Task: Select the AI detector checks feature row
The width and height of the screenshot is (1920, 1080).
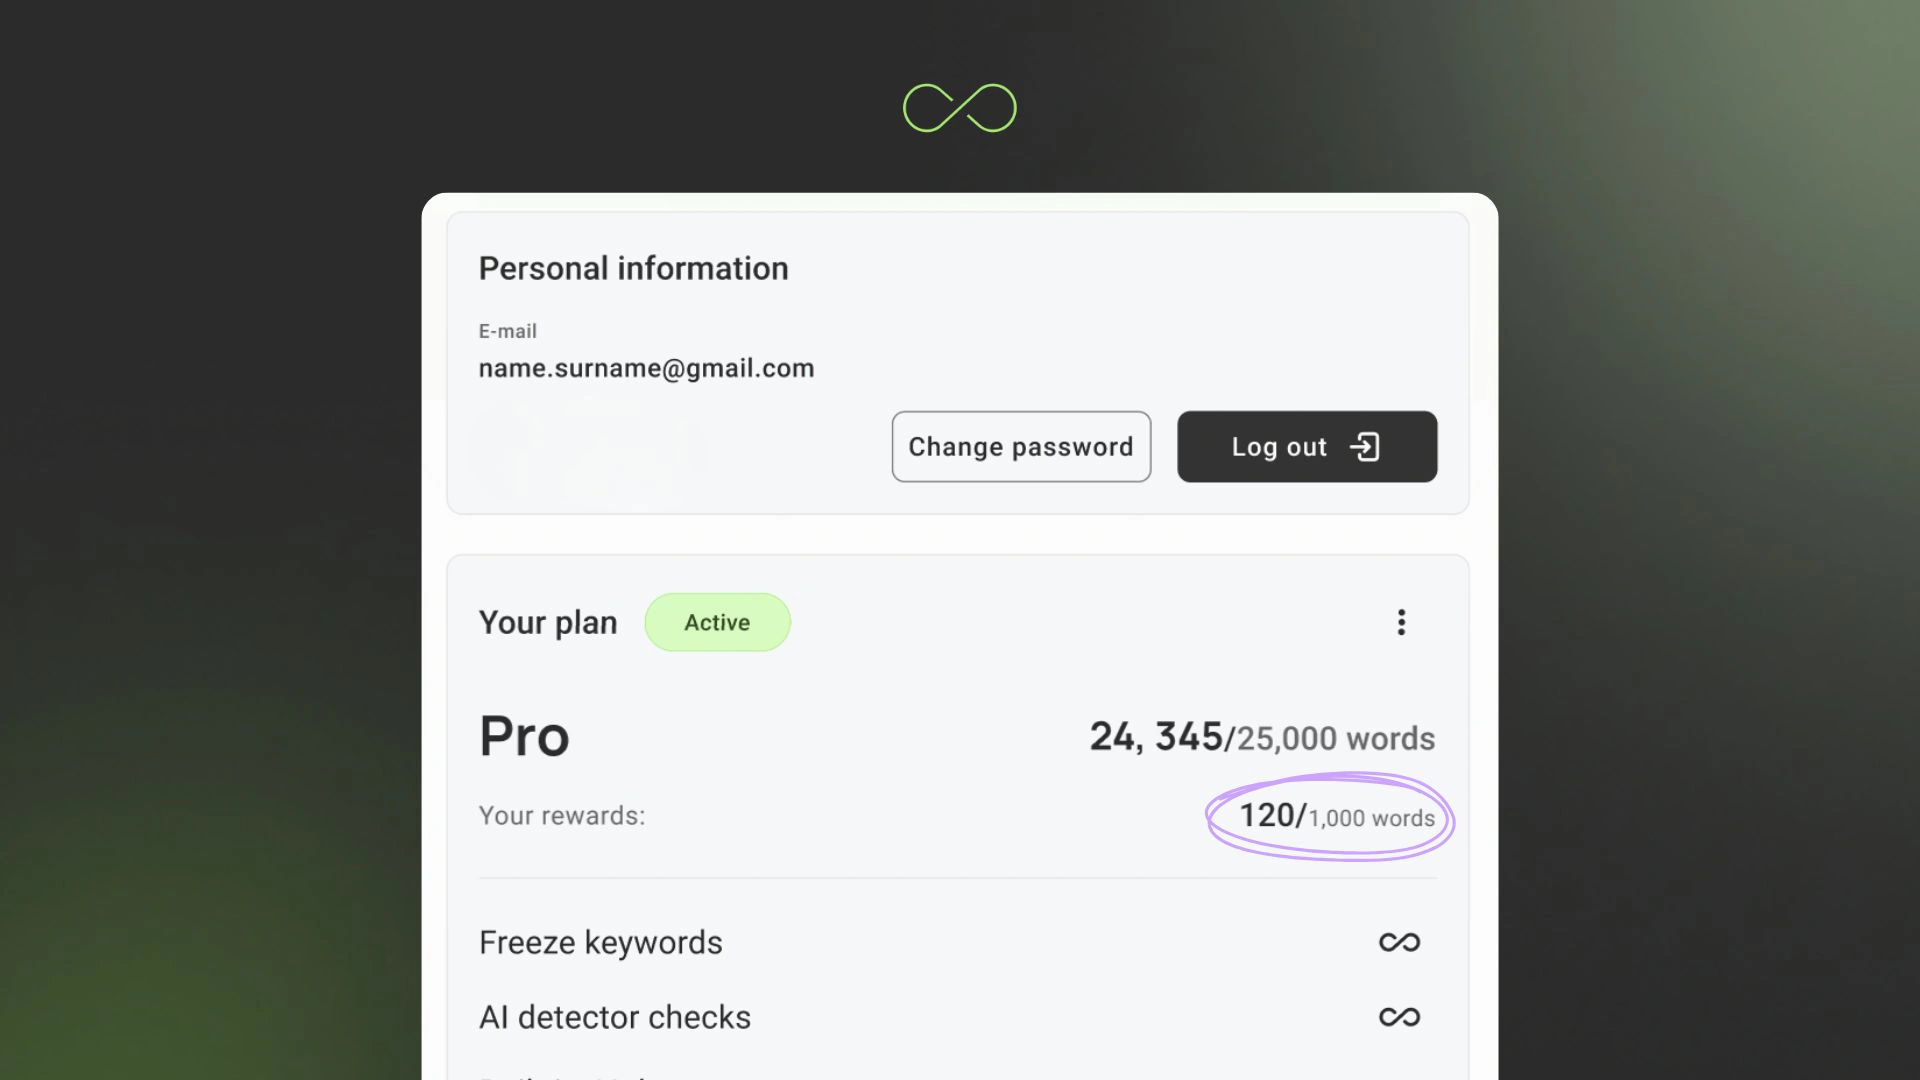Action: 614,1017
